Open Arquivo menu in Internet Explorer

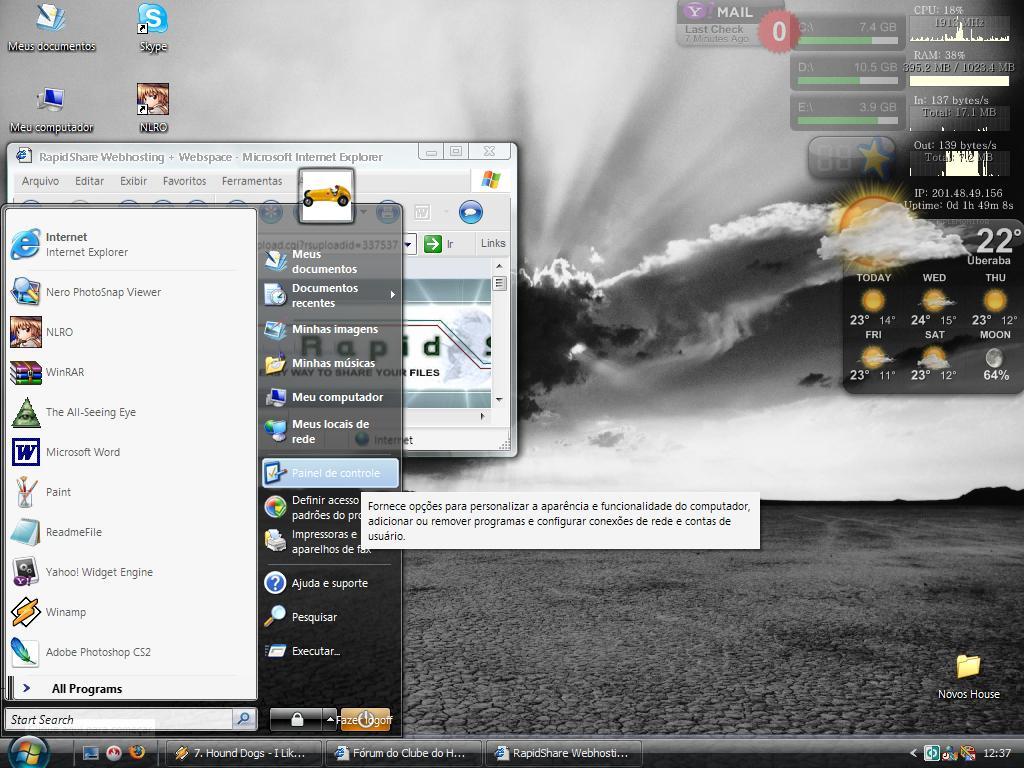pyautogui.click(x=40, y=181)
